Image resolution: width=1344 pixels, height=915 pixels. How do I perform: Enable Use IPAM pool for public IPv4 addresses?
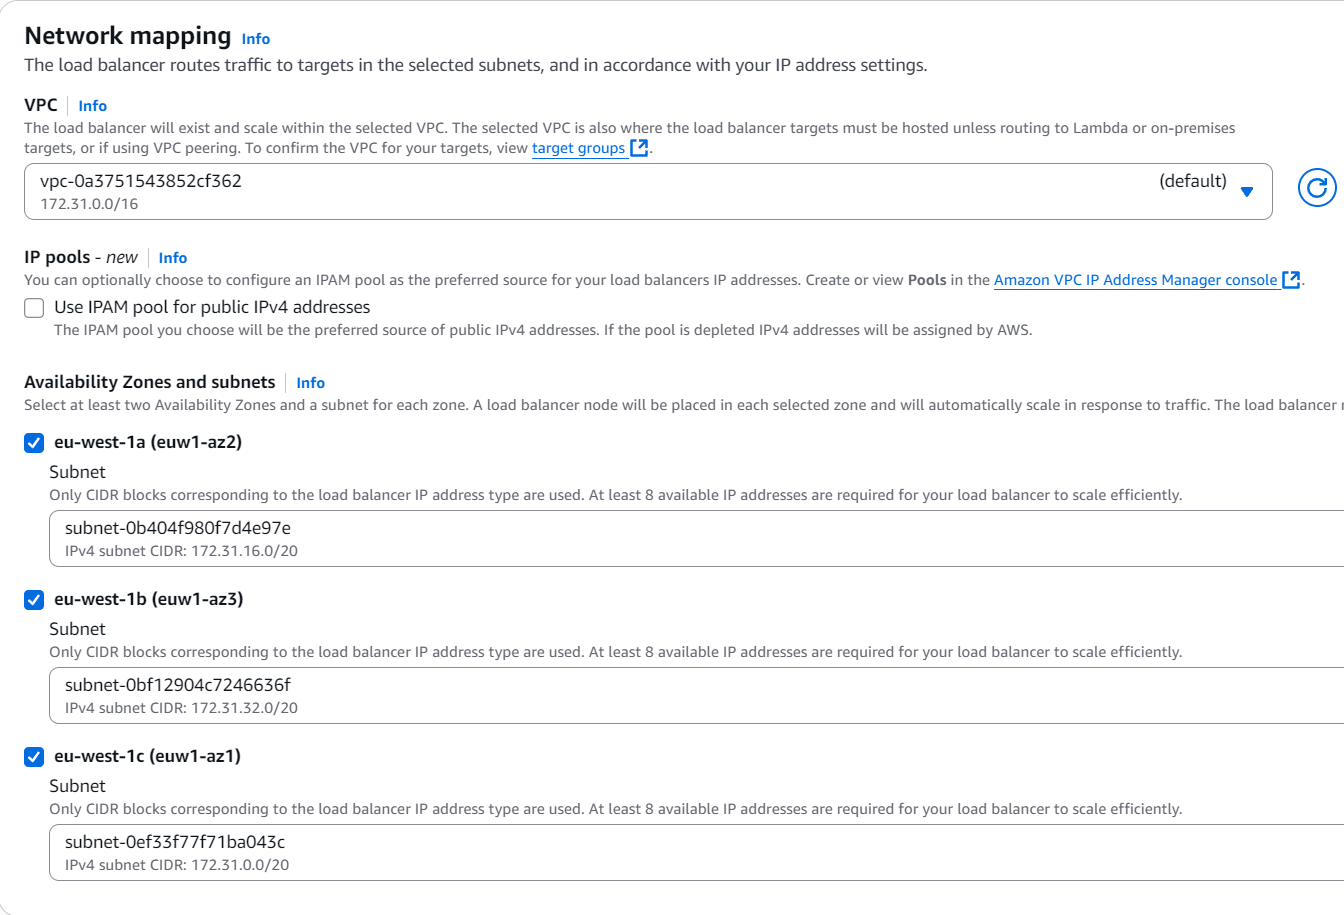tap(35, 308)
